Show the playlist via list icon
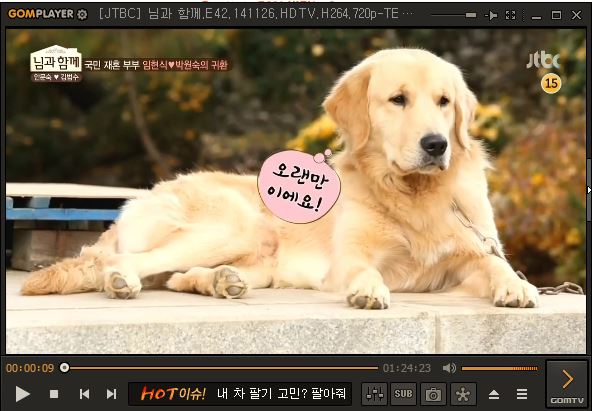592x411 pixels. (522, 394)
